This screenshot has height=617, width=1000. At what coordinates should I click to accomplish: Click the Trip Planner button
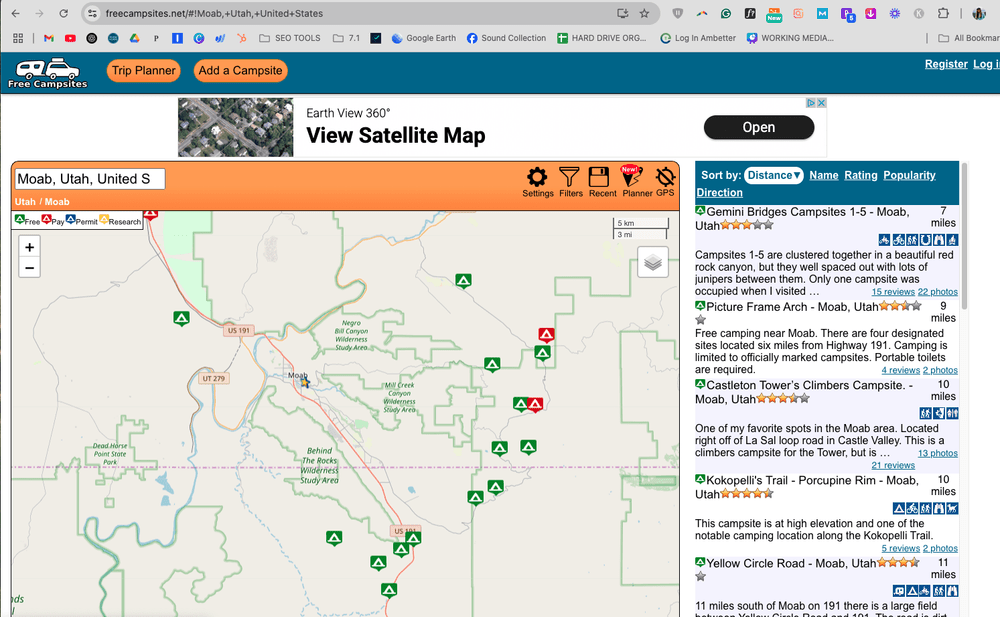pyautogui.click(x=143, y=71)
